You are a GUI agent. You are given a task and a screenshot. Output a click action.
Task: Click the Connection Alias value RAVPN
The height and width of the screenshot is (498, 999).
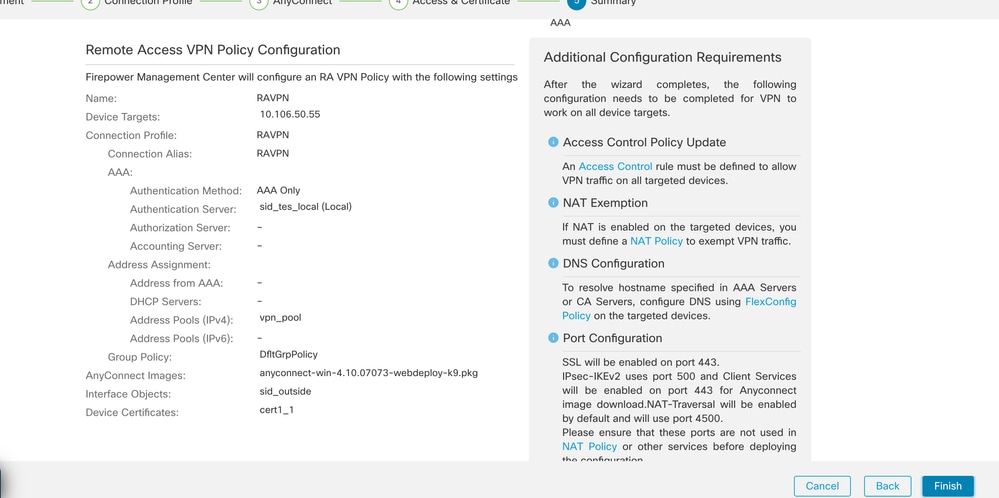tap(273, 153)
